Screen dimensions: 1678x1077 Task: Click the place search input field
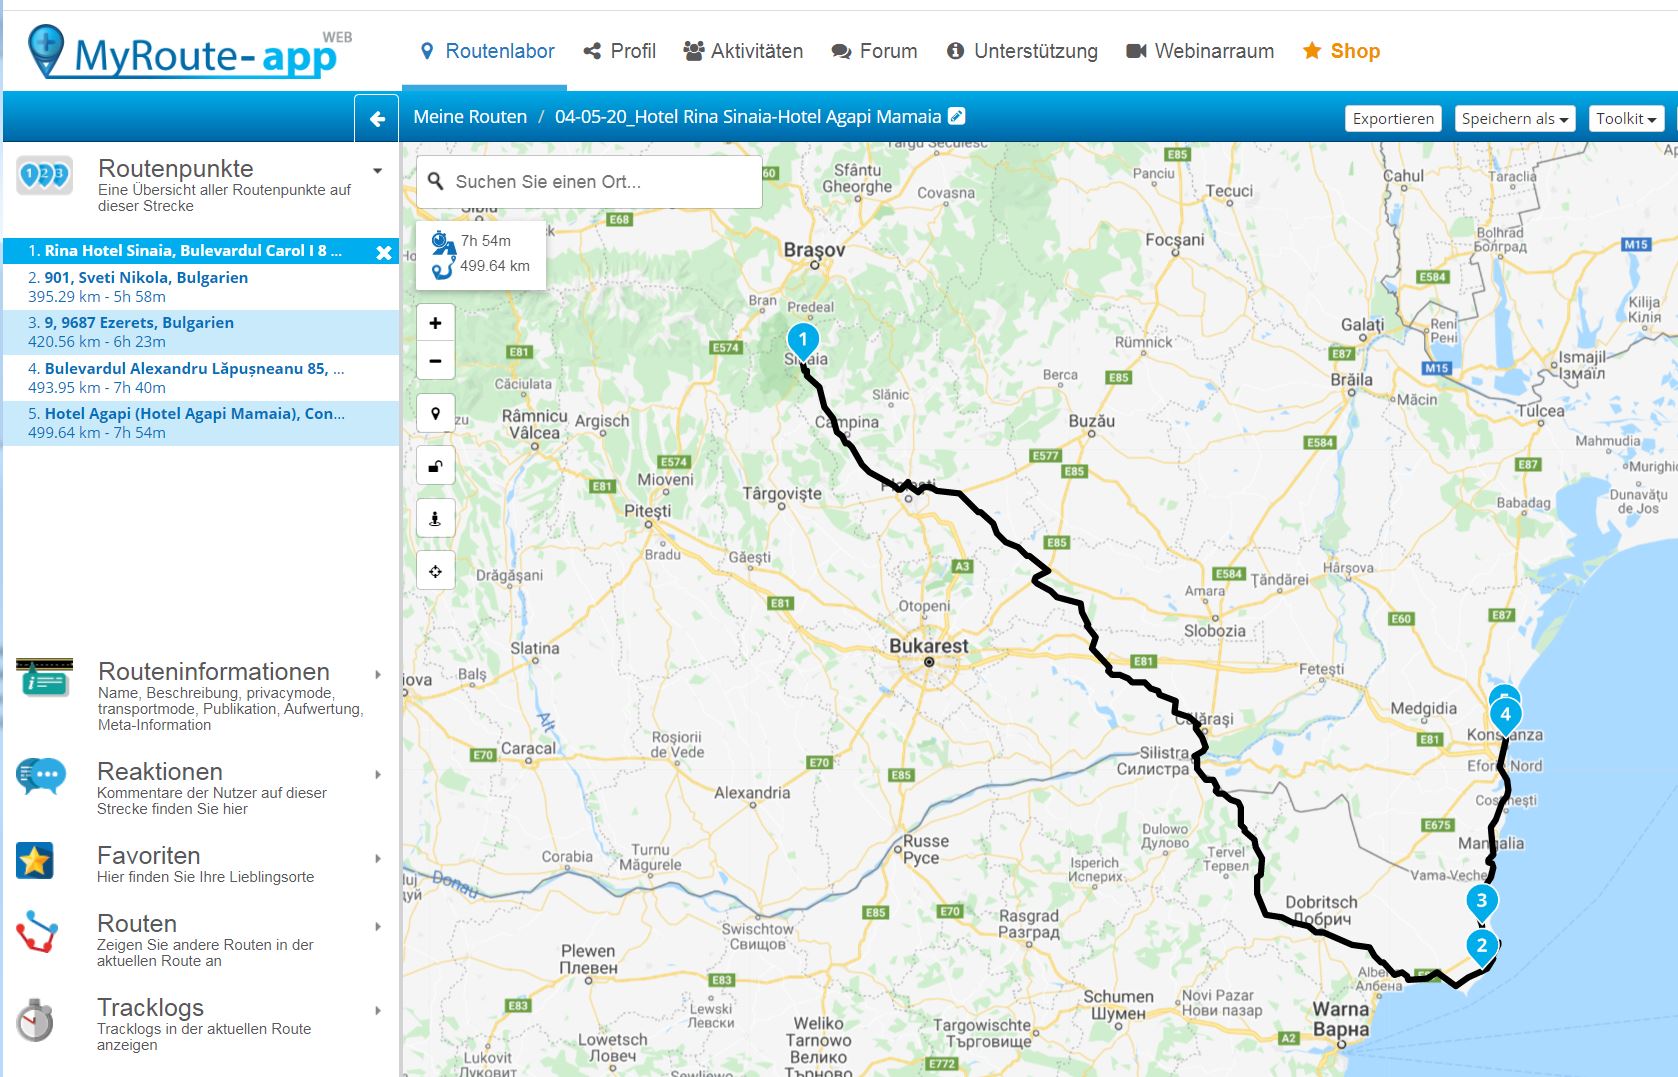[x=600, y=182]
